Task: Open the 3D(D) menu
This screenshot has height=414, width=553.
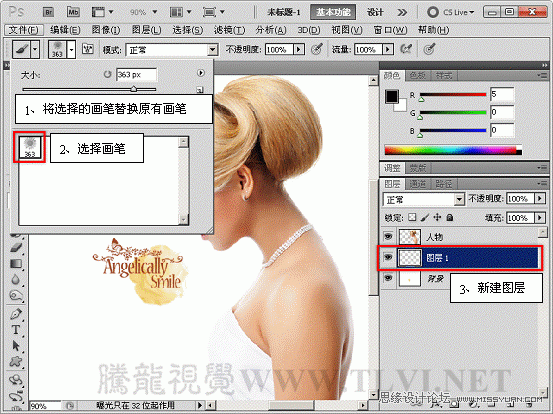Action: 309,30
